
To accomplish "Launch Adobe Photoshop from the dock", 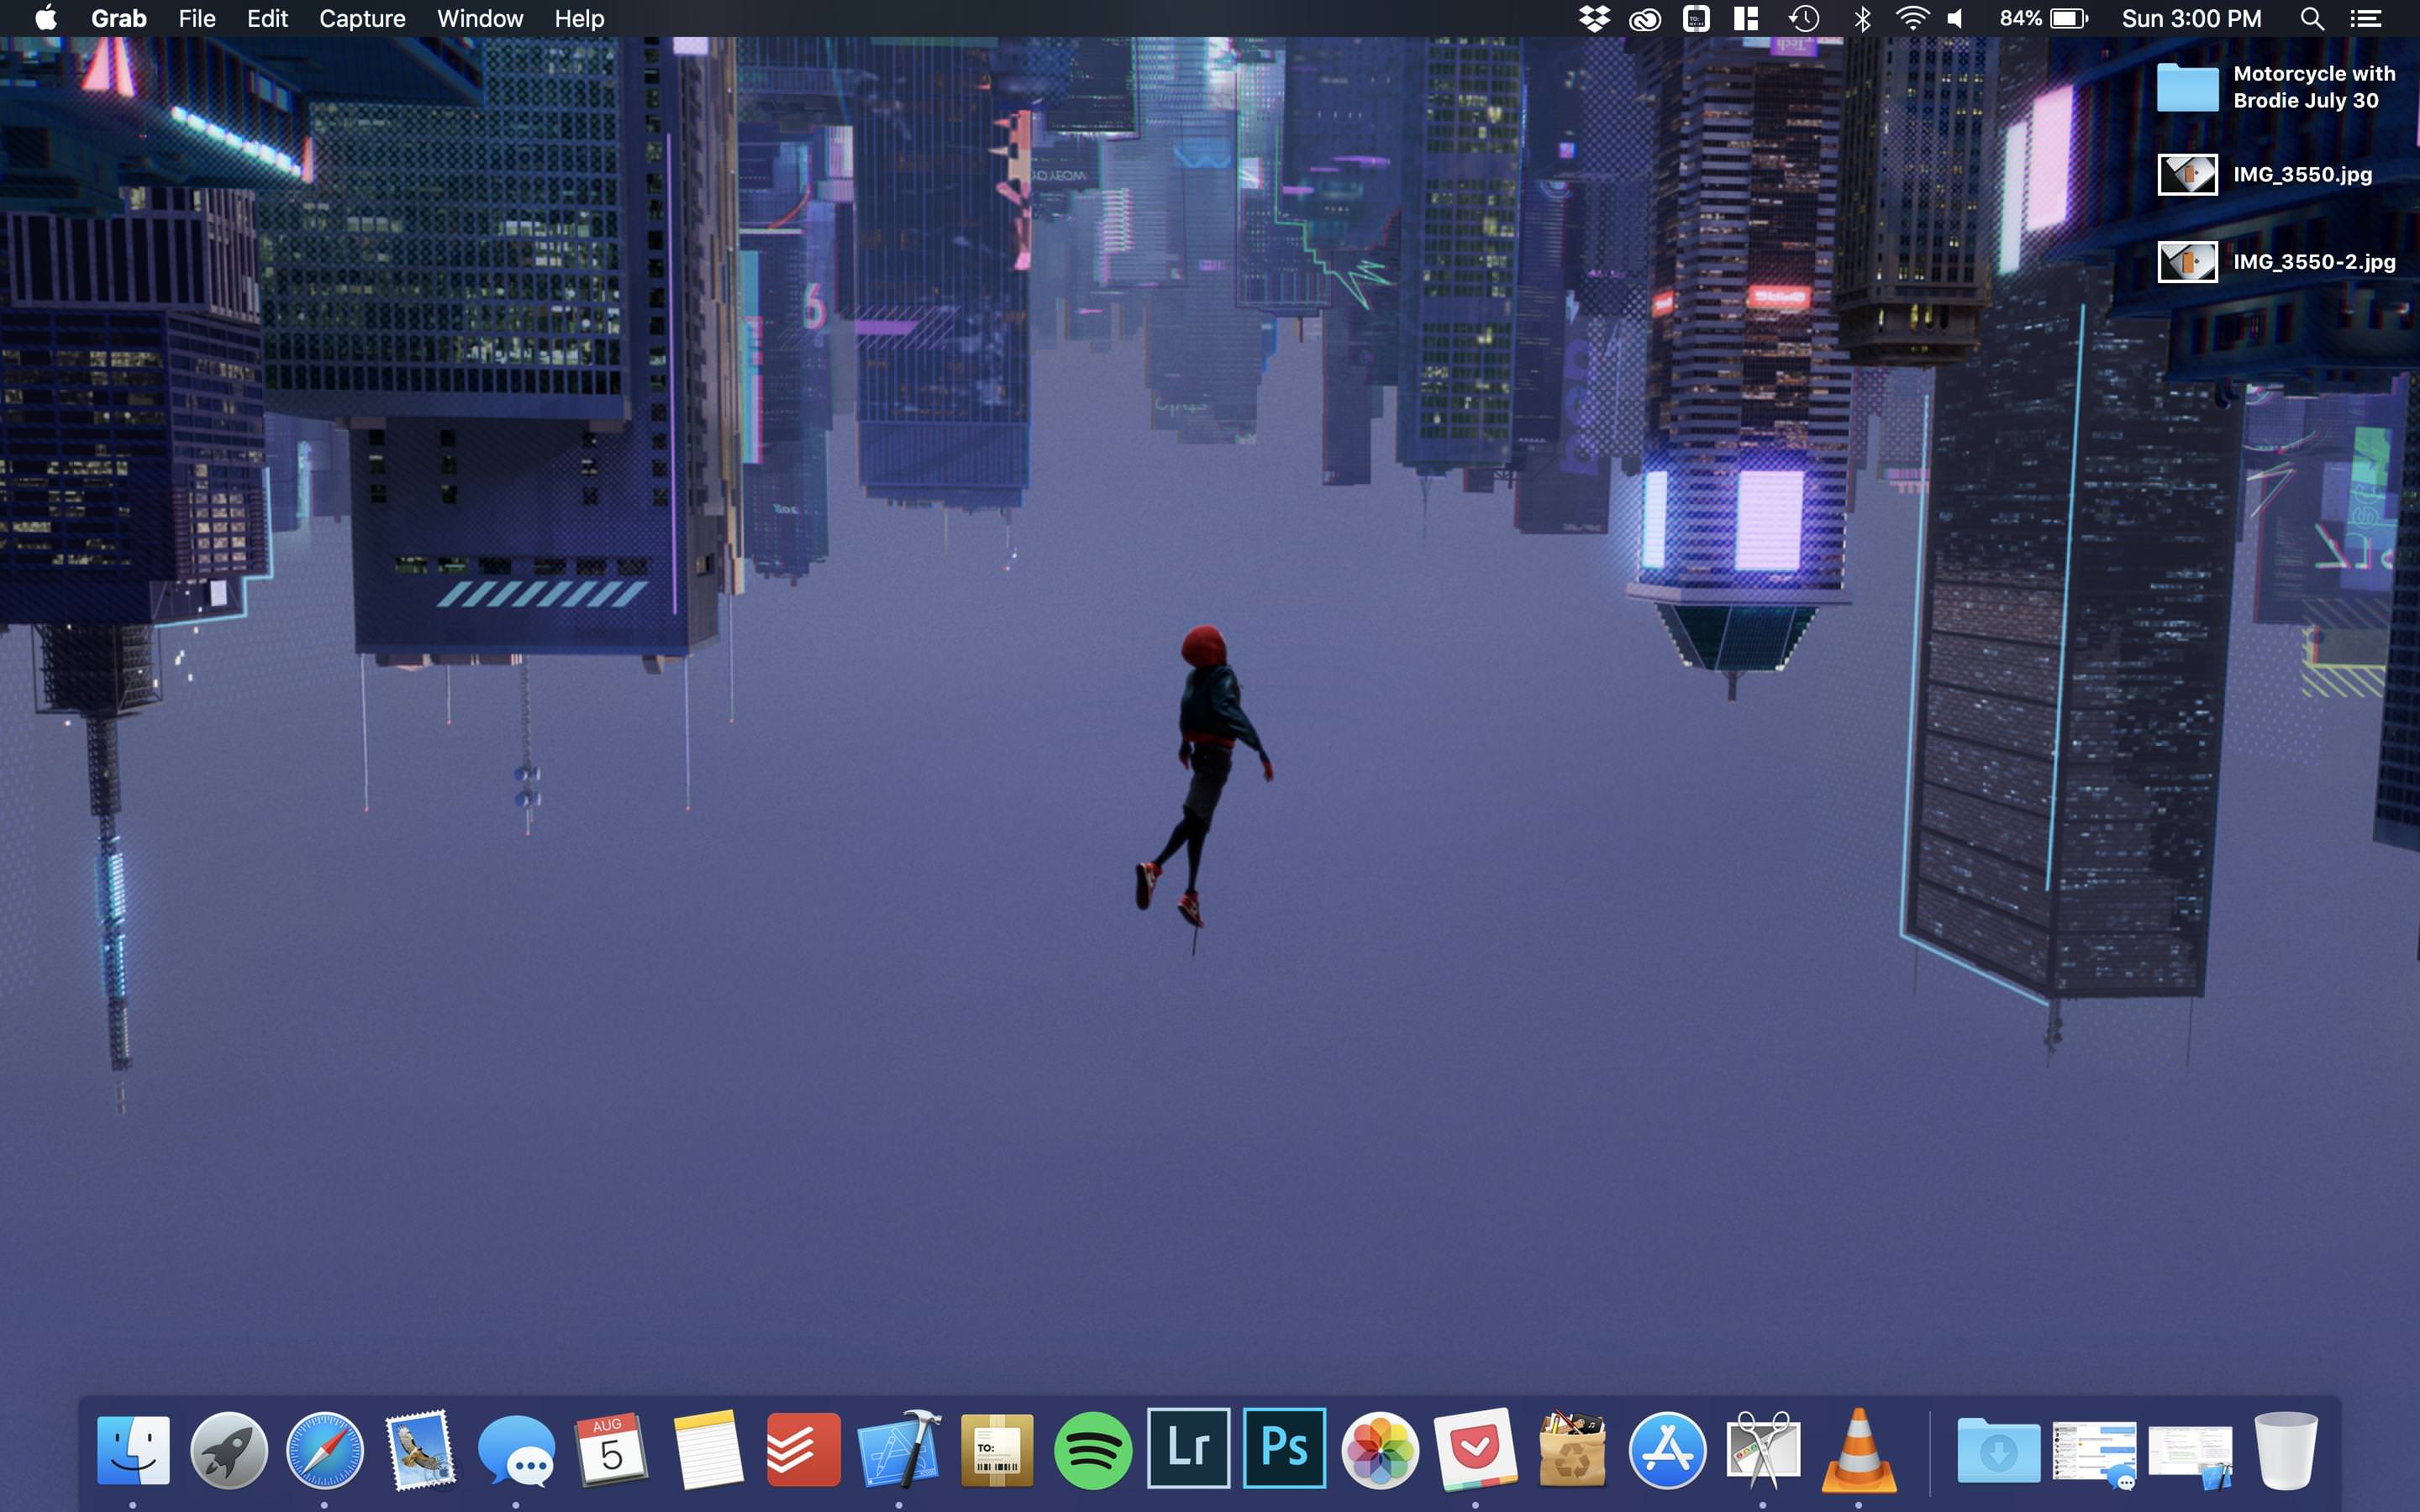I will (x=1284, y=1448).
